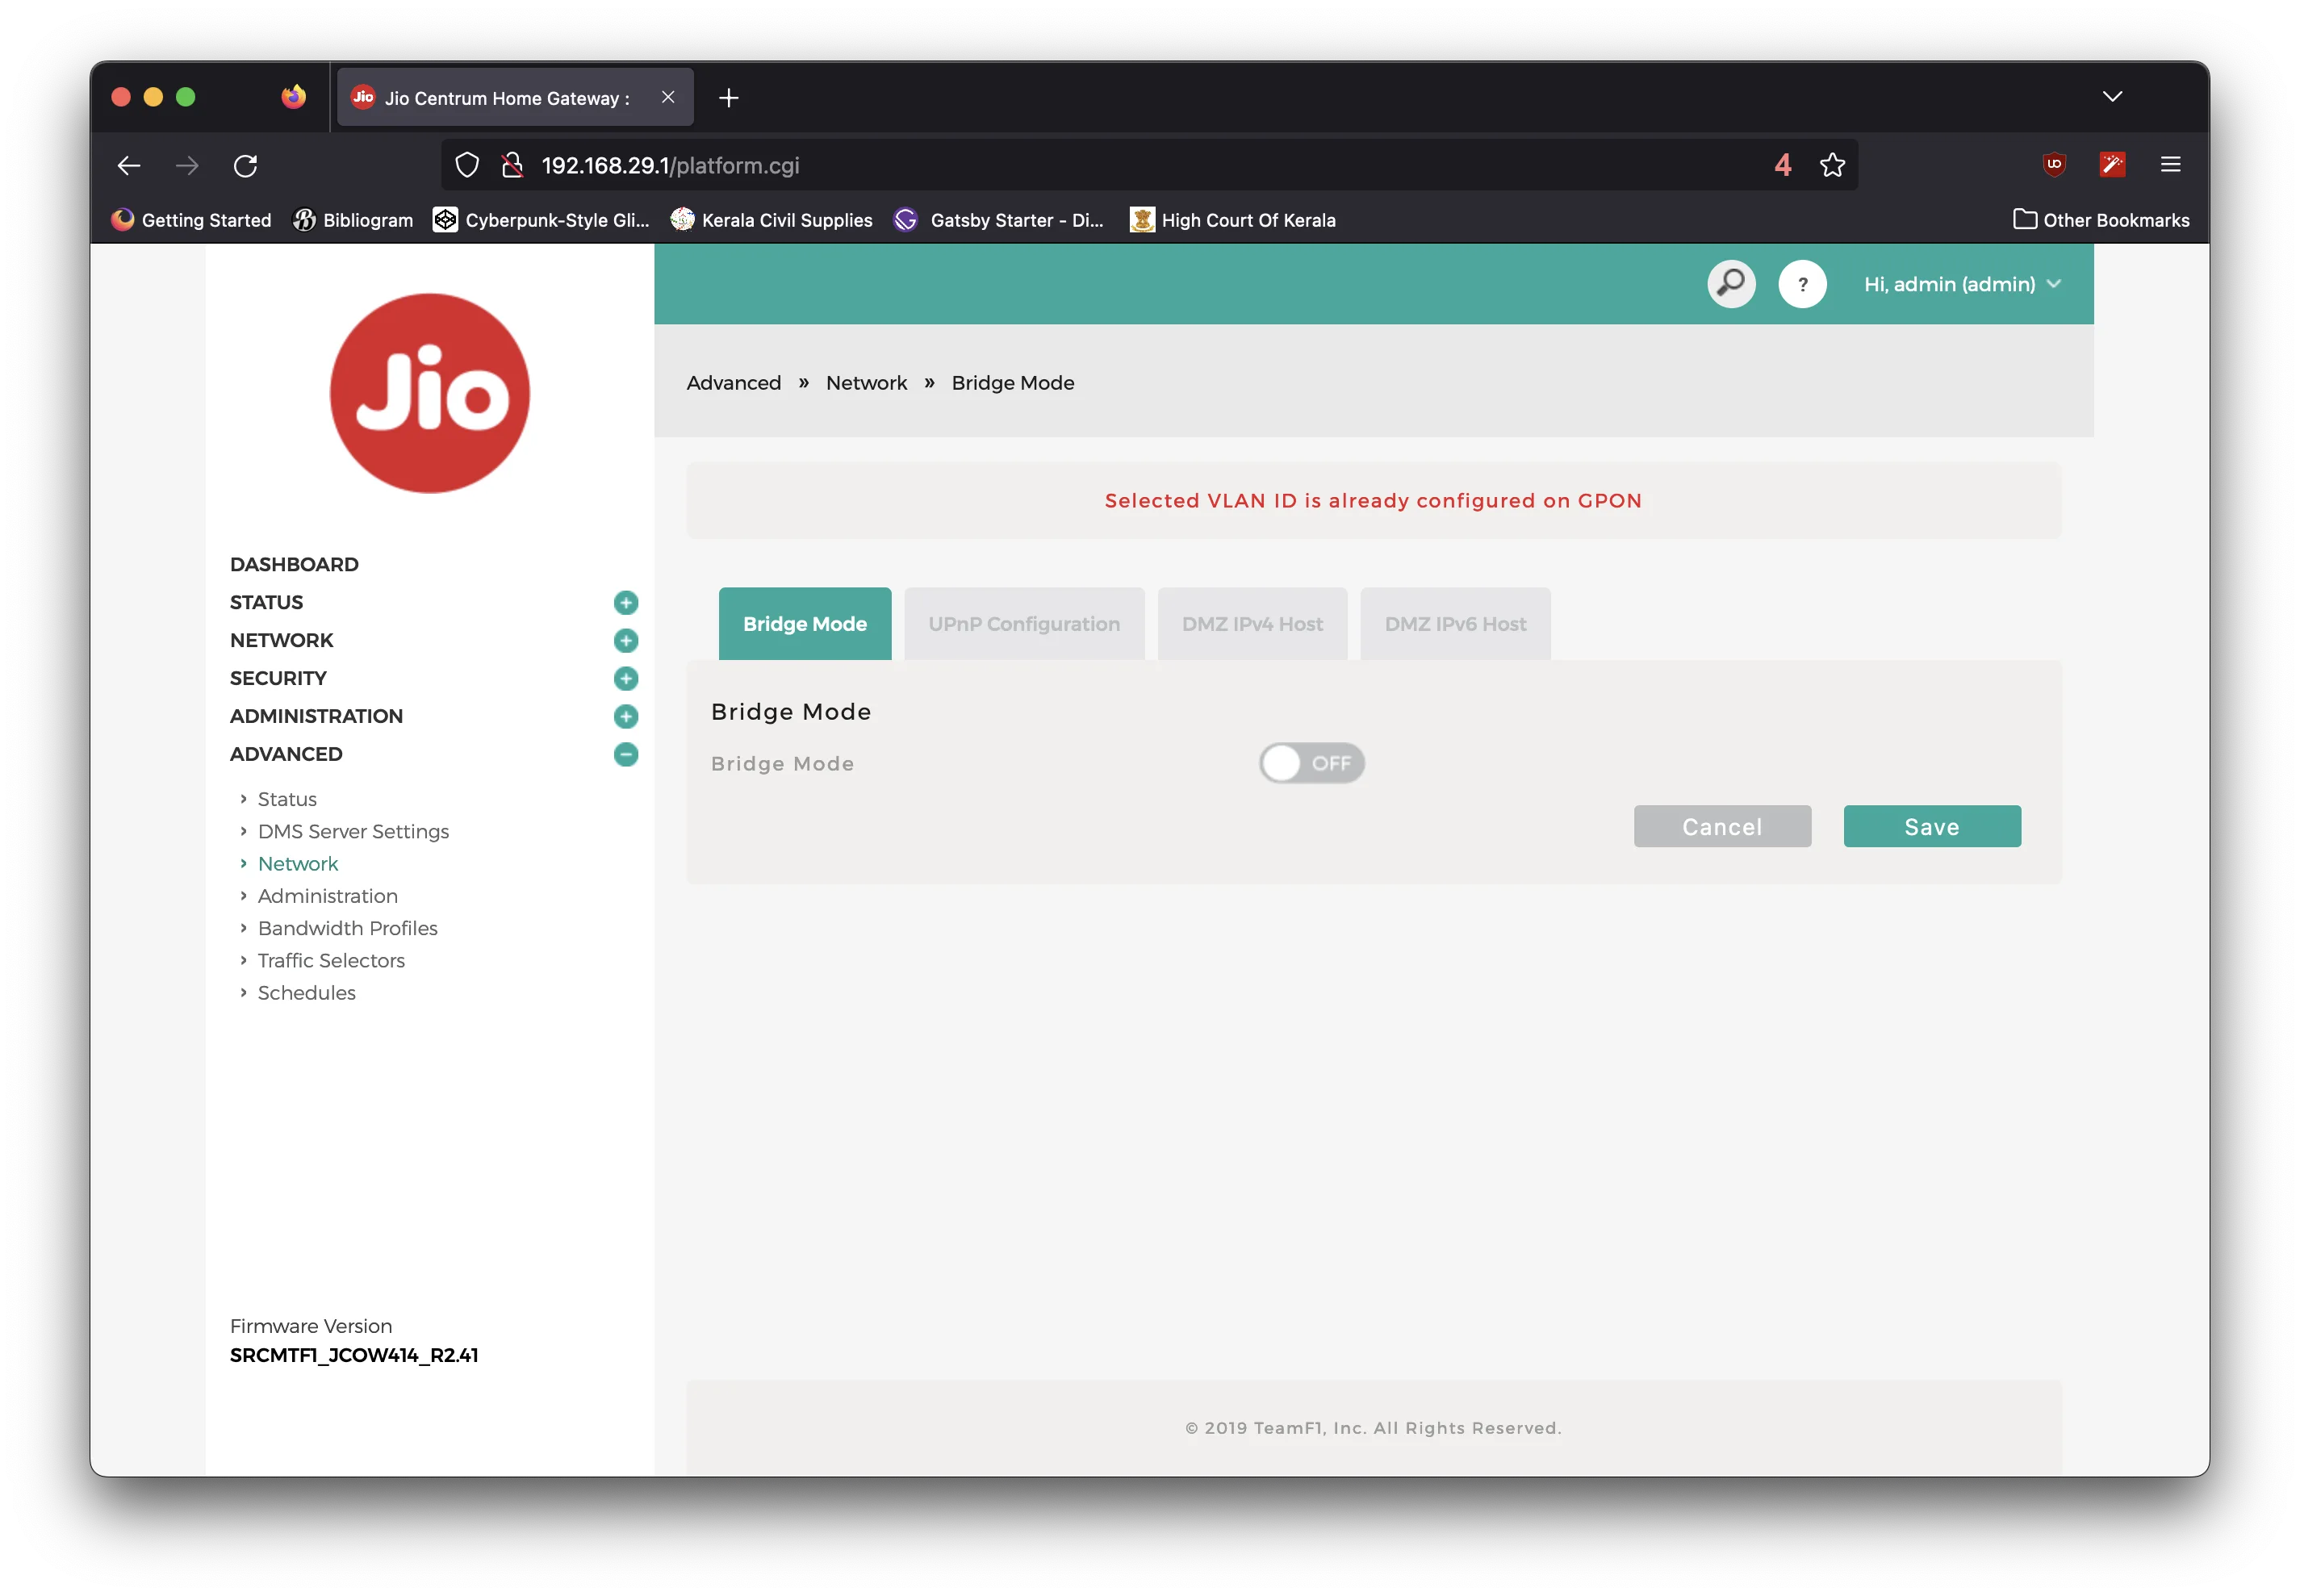Collapse the ADVANCED sidebar section

click(626, 754)
